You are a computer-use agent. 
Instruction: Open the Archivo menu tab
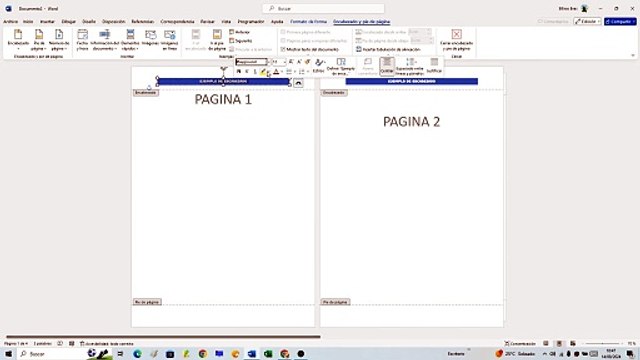pos(10,22)
